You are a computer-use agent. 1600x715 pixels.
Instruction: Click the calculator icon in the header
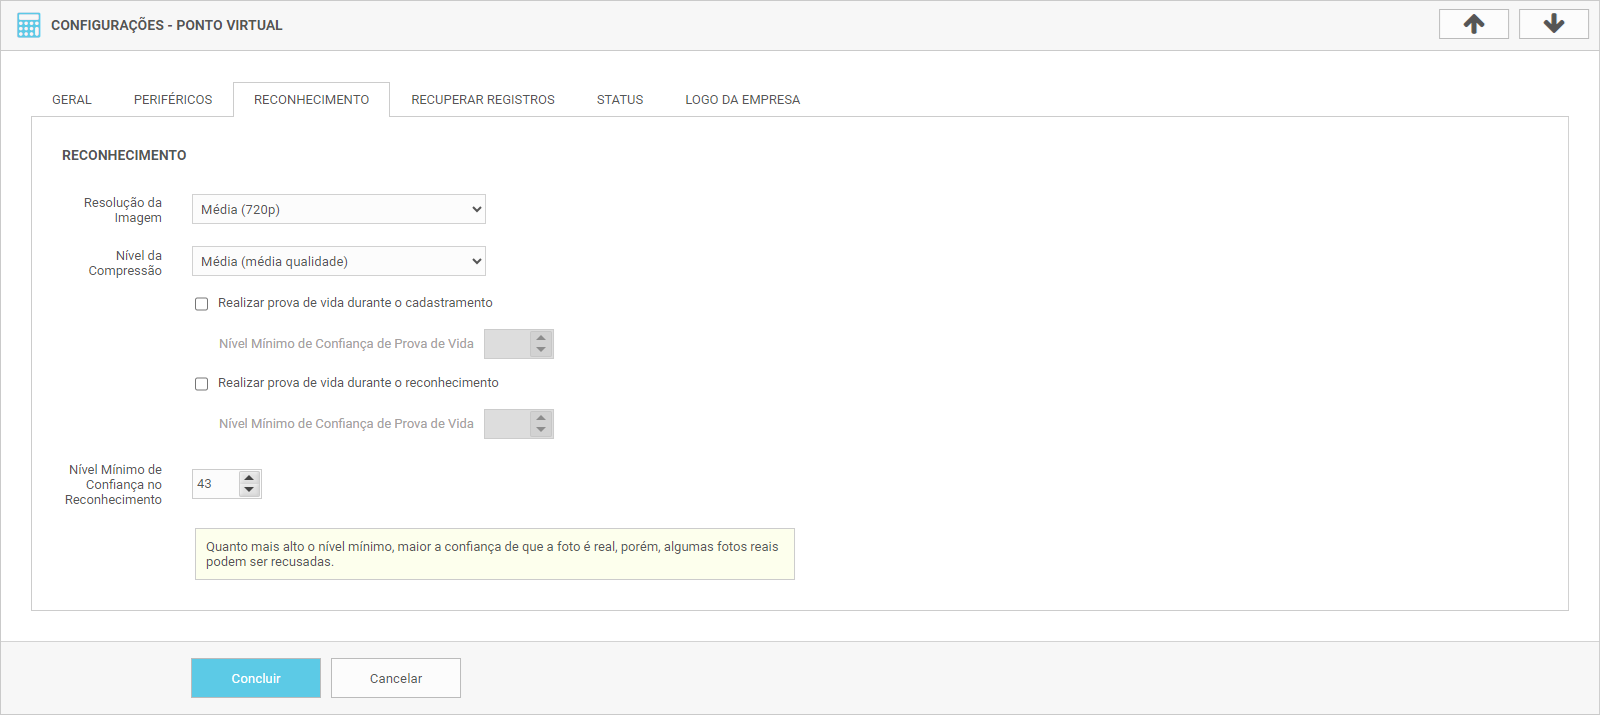click(29, 25)
